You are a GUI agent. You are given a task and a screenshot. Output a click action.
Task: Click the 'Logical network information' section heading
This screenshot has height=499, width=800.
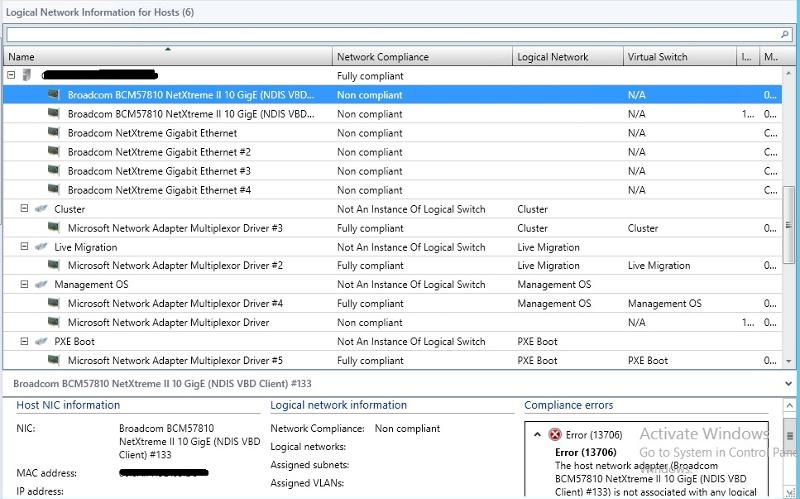pyautogui.click(x=338, y=405)
